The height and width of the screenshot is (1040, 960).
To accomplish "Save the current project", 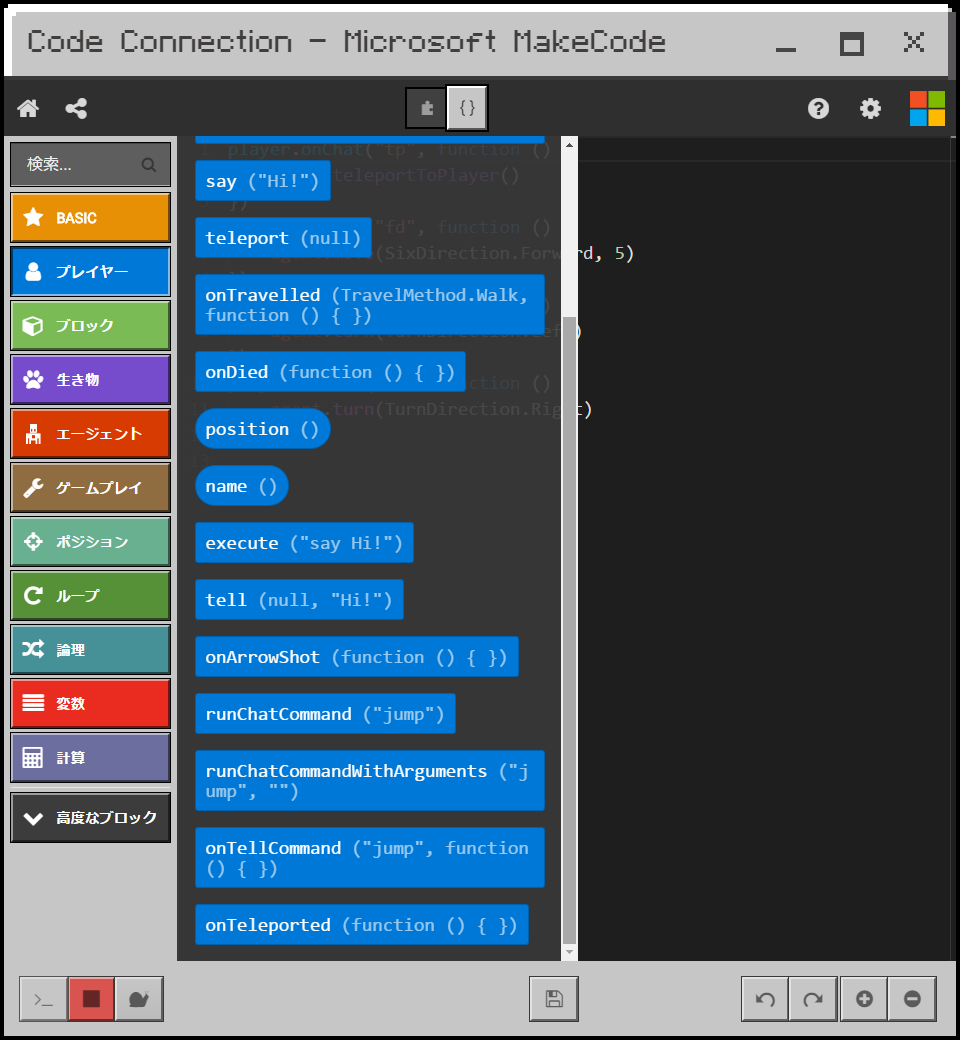I will point(553,998).
